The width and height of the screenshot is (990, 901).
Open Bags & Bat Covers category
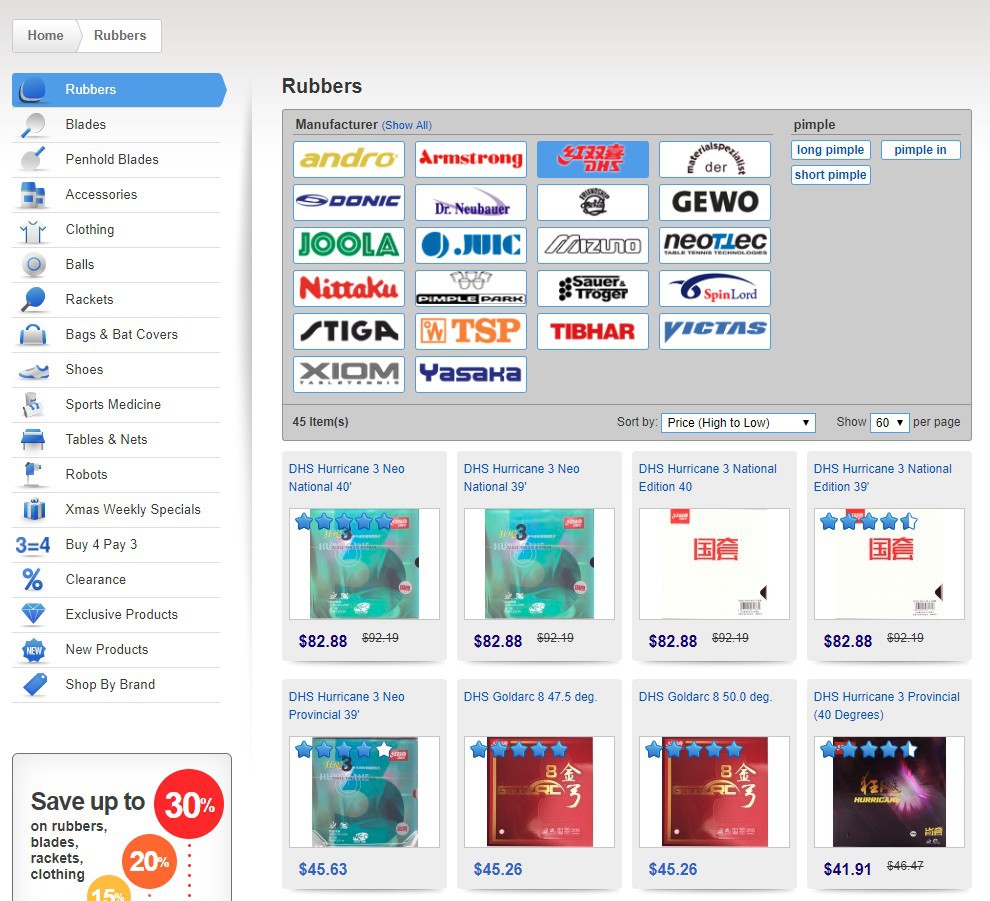116,335
